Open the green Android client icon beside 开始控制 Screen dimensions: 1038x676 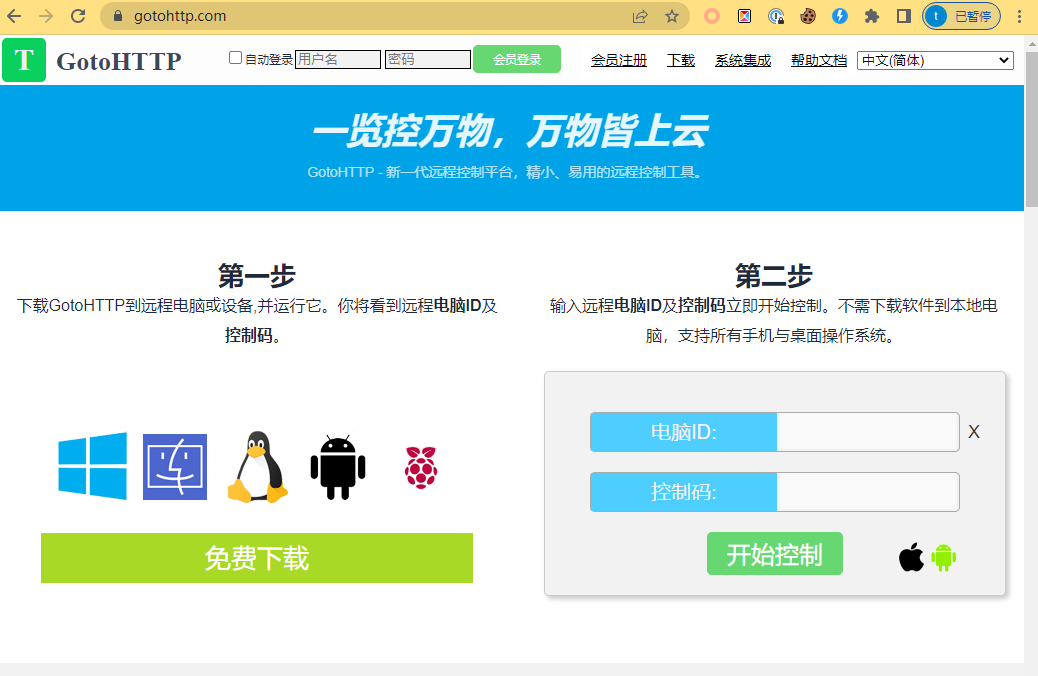[x=943, y=557]
